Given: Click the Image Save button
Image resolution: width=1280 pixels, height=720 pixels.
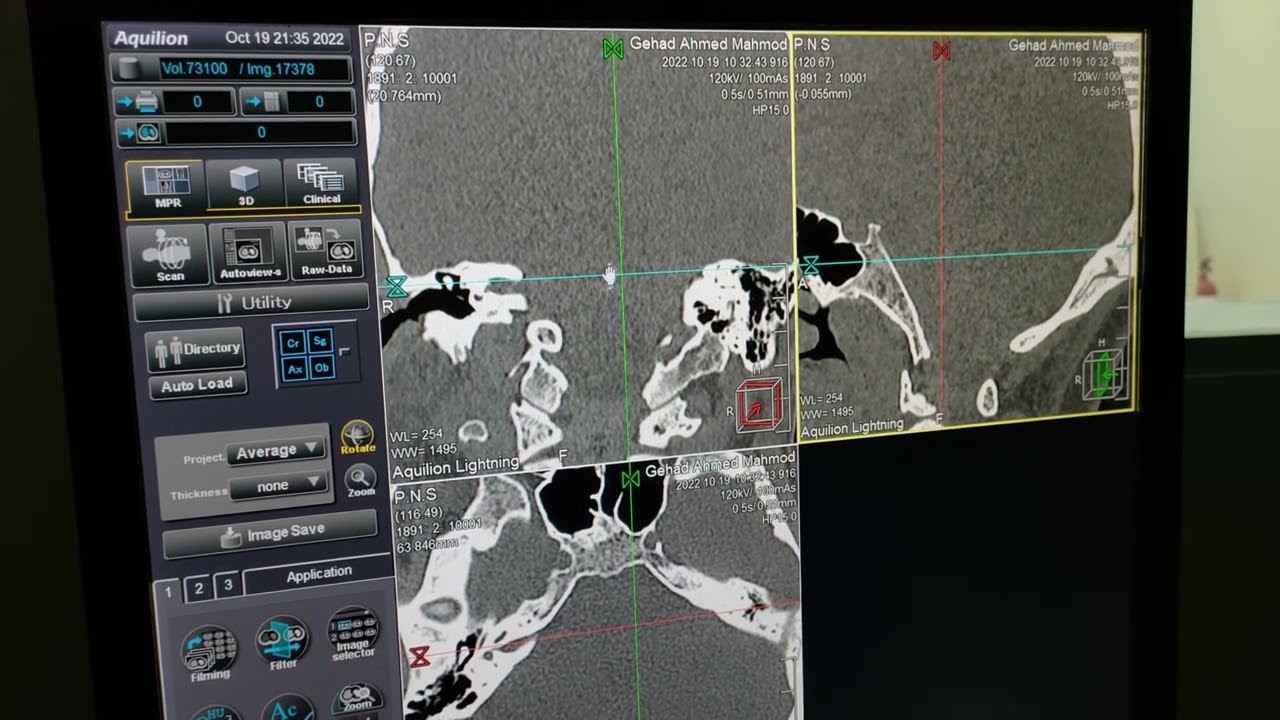Looking at the screenshot, I should [270, 534].
